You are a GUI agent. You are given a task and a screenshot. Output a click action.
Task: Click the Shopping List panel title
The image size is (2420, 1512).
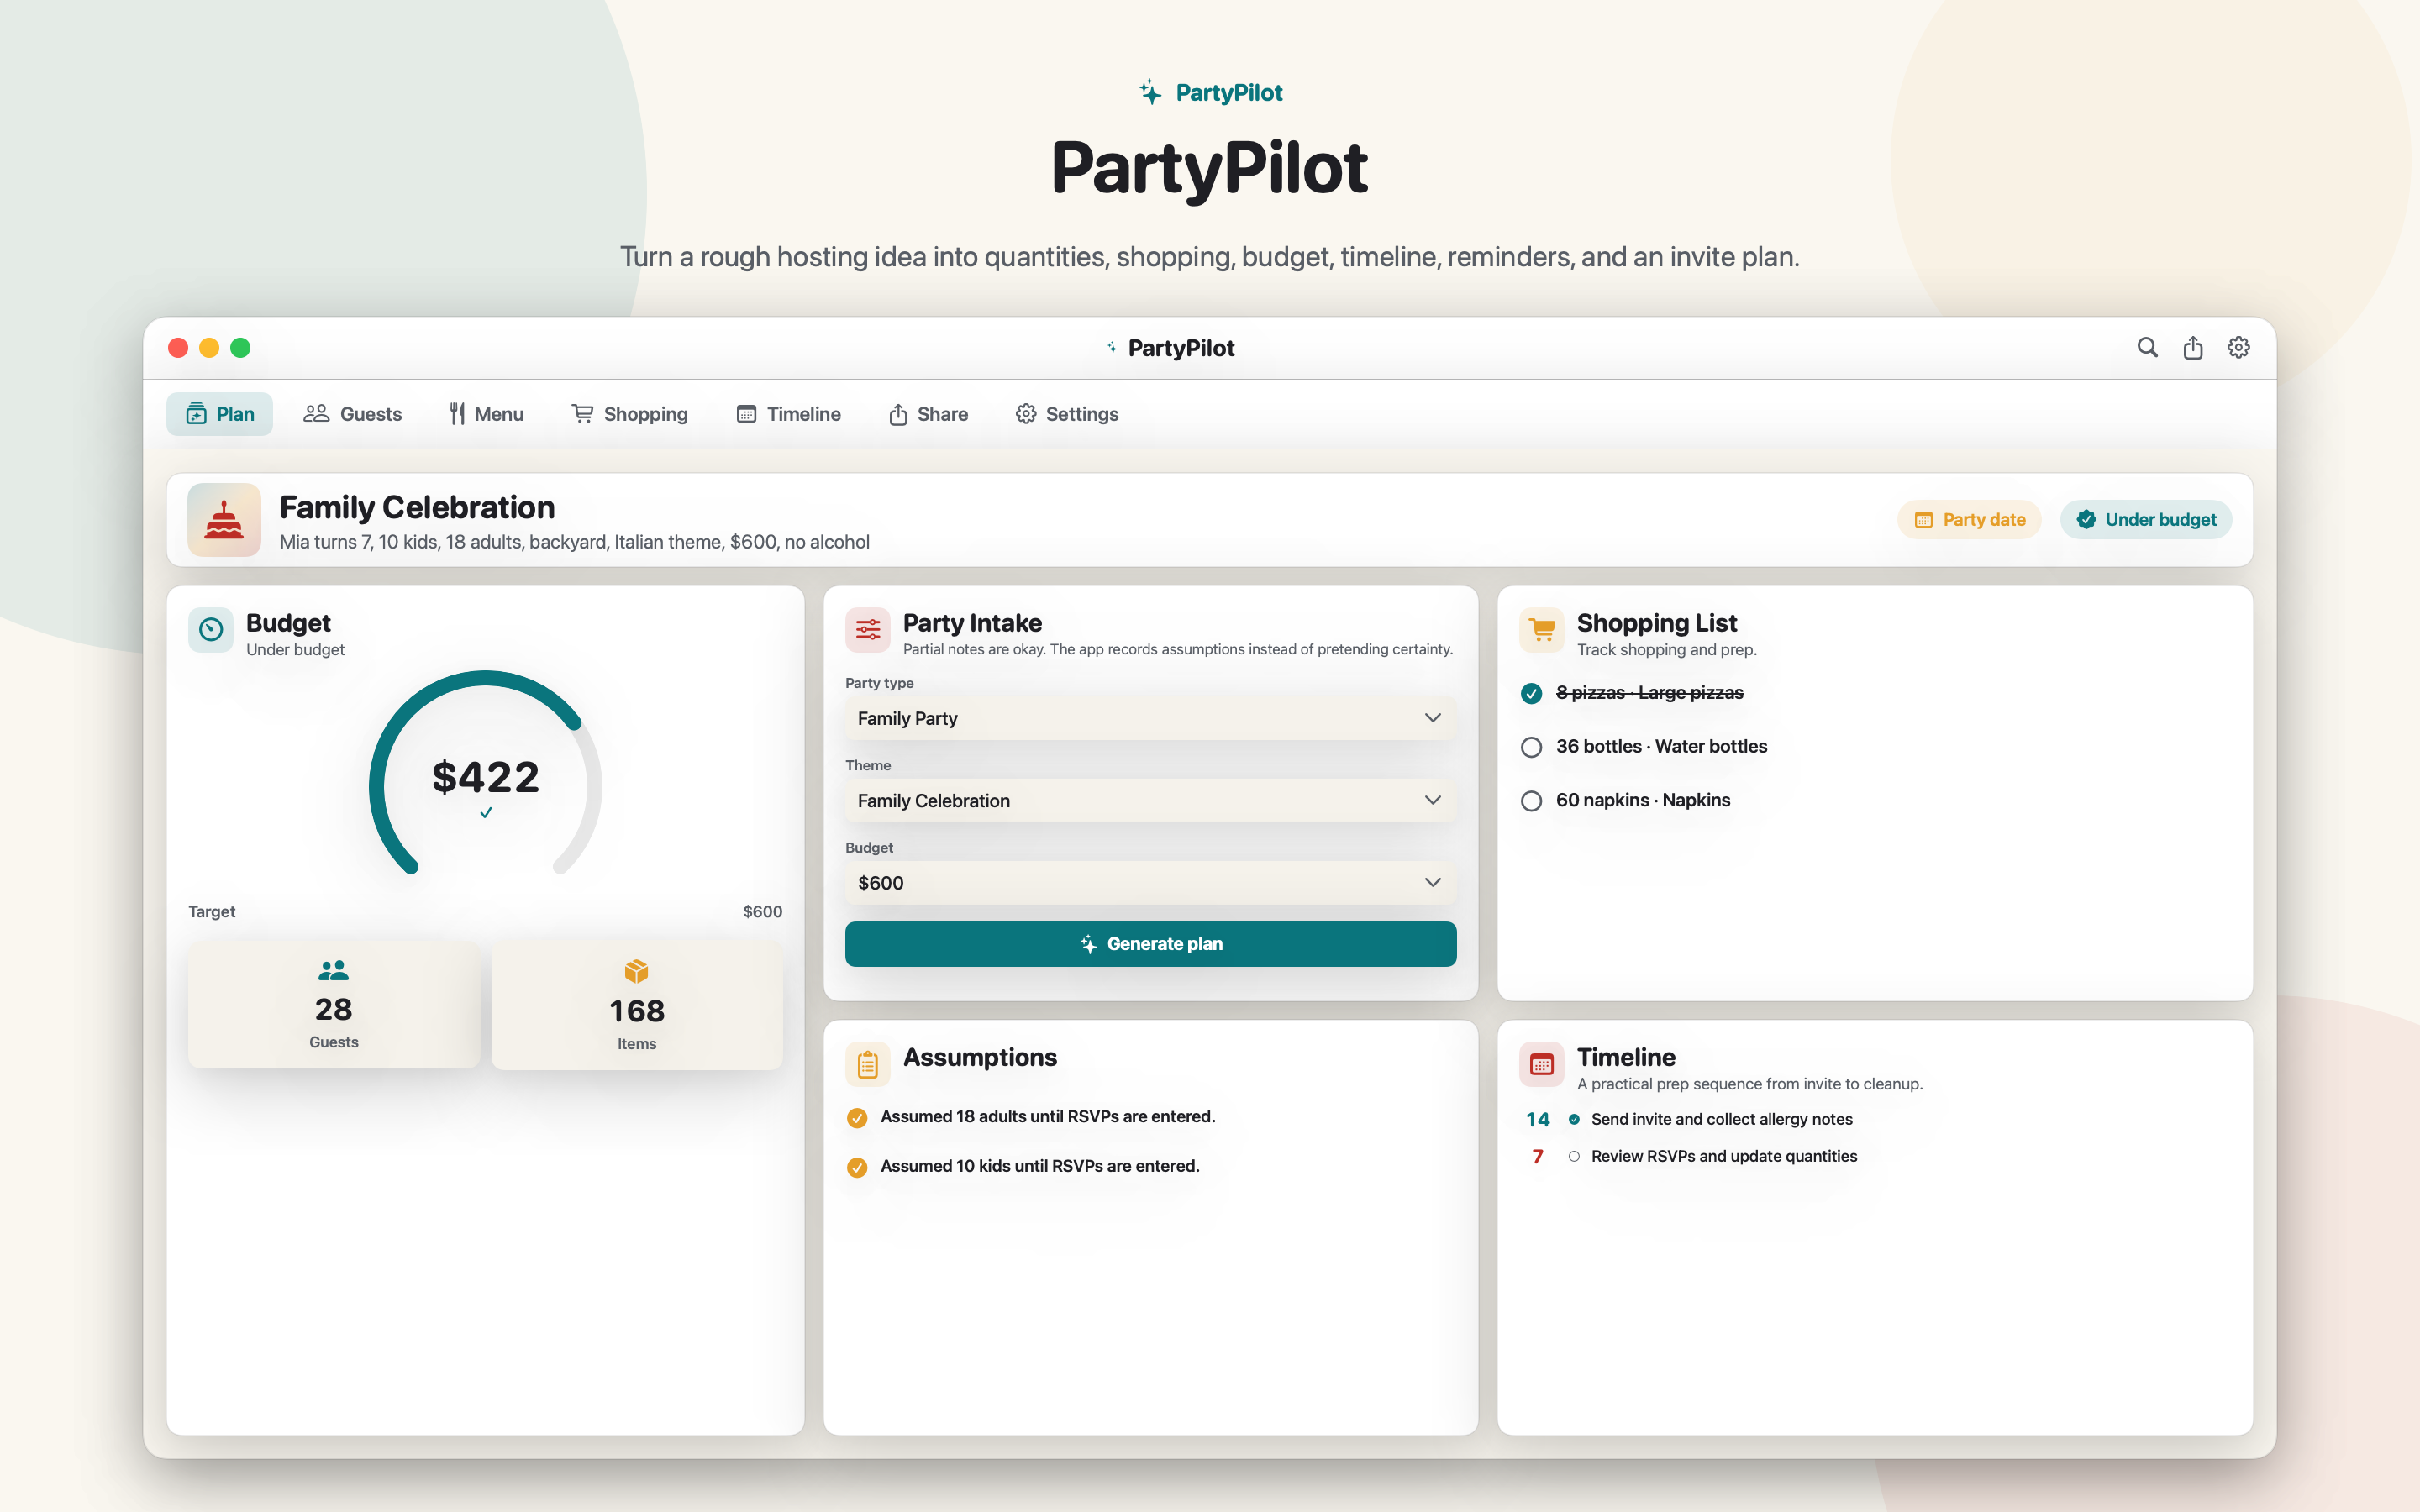1657,623
